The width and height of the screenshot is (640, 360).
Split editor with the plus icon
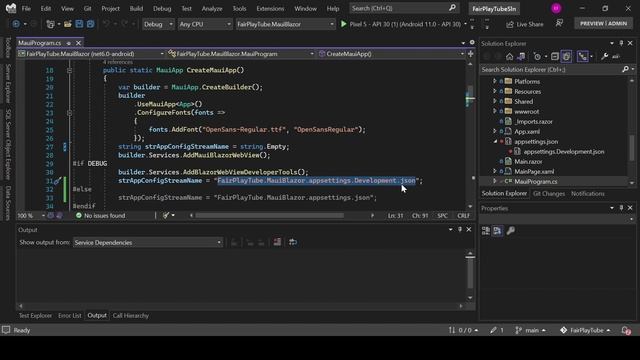471,54
